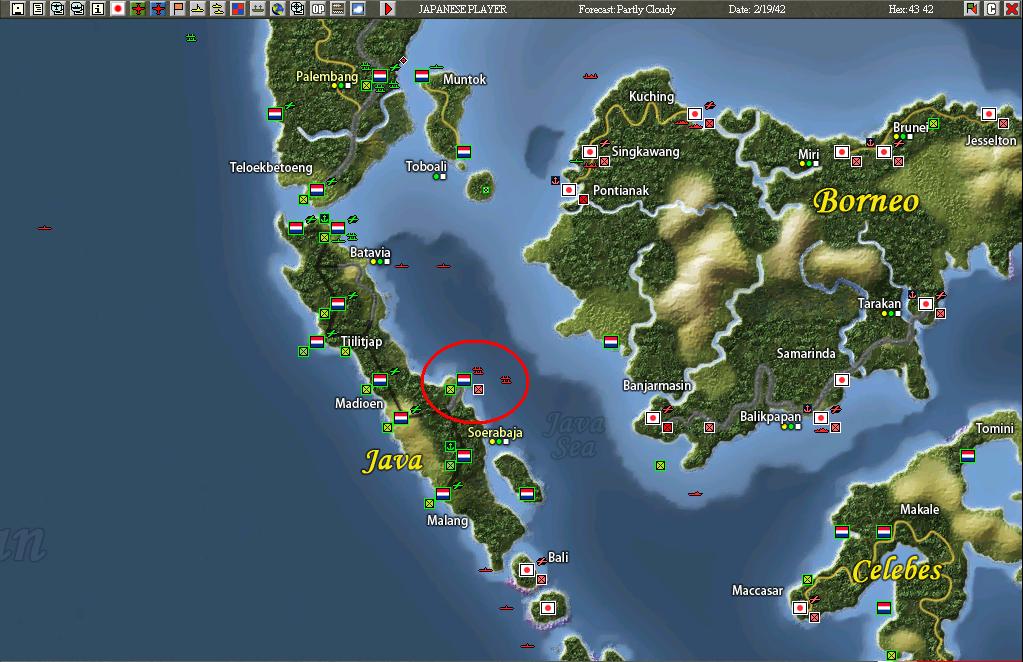The height and width of the screenshot is (662, 1023).
Task: Click the 'Celebes' island name
Action: 897,571
